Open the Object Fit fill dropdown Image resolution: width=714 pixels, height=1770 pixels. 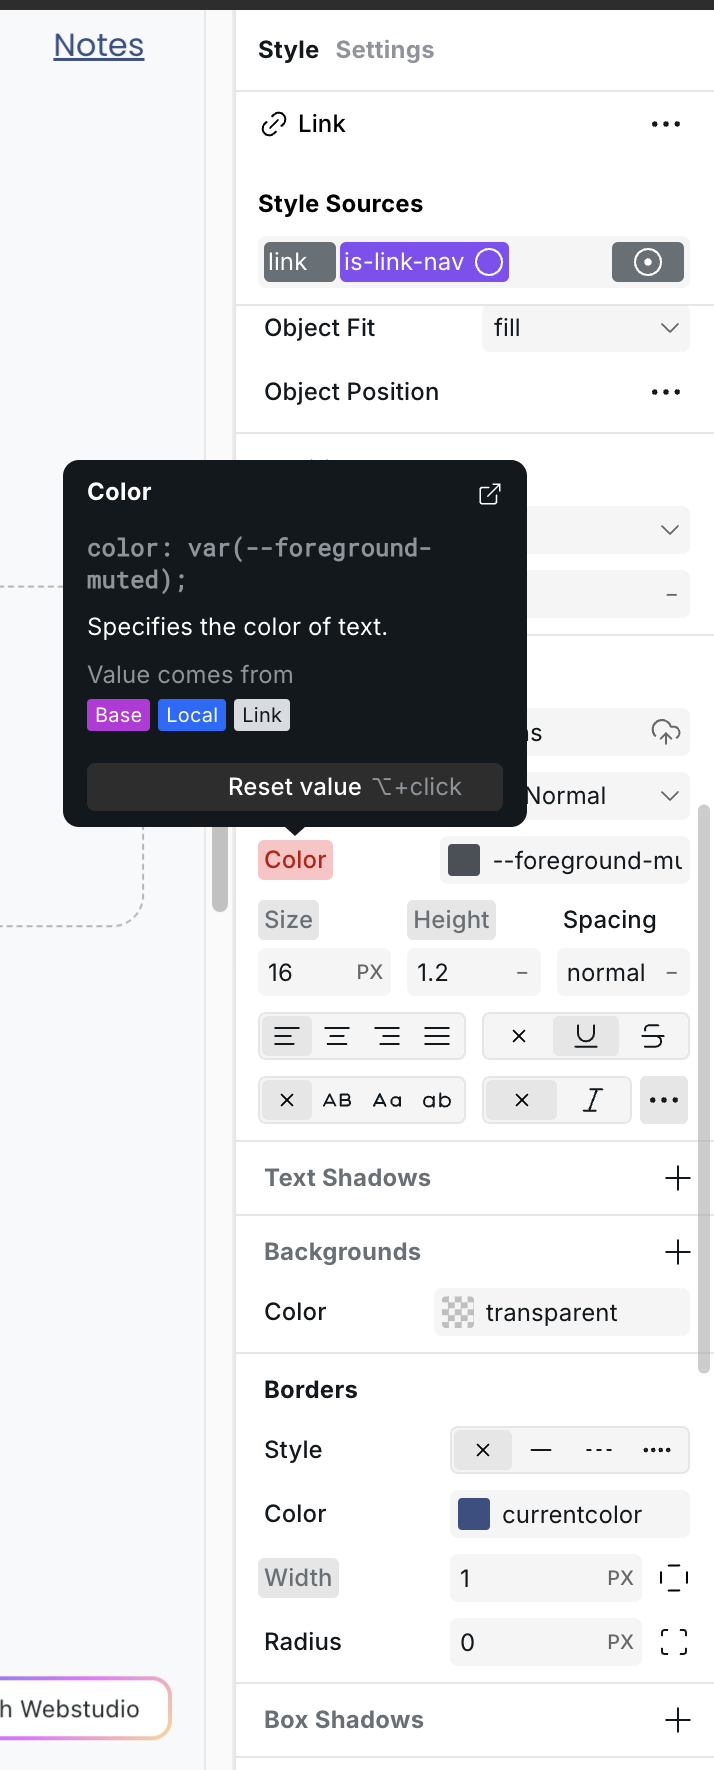[586, 328]
